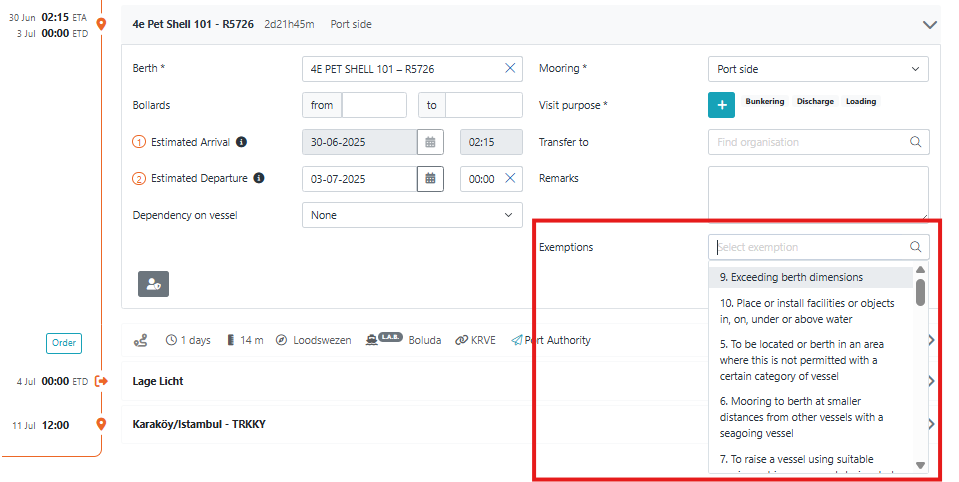Click the search icon in Transfer to field
The image size is (959, 482).
915,142
